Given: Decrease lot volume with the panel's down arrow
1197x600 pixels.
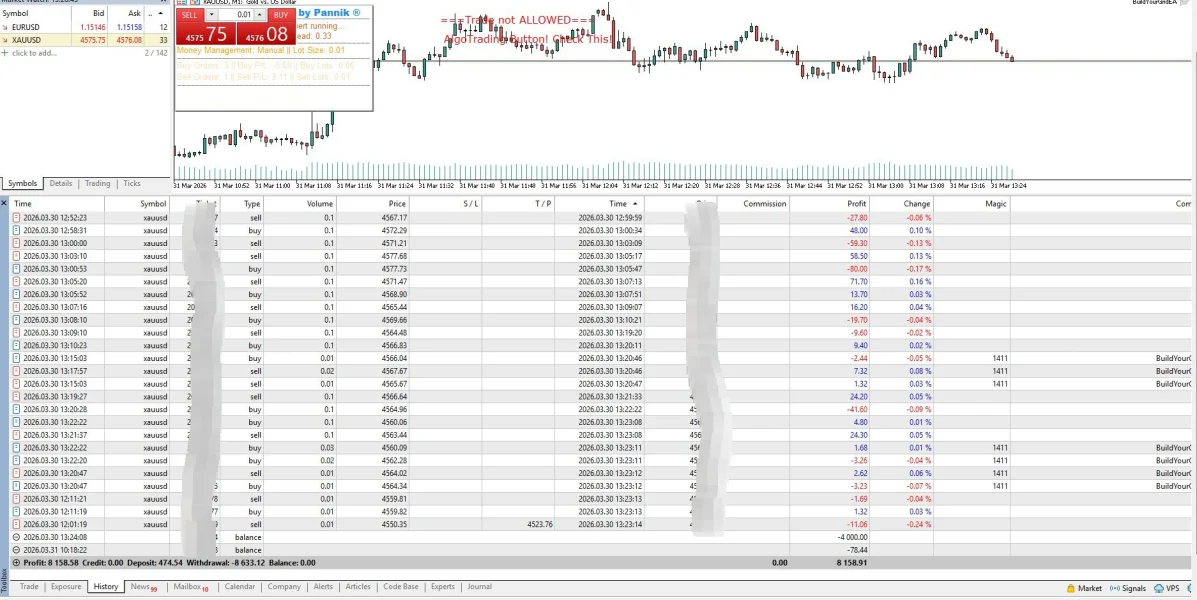Looking at the screenshot, I should pos(212,15).
